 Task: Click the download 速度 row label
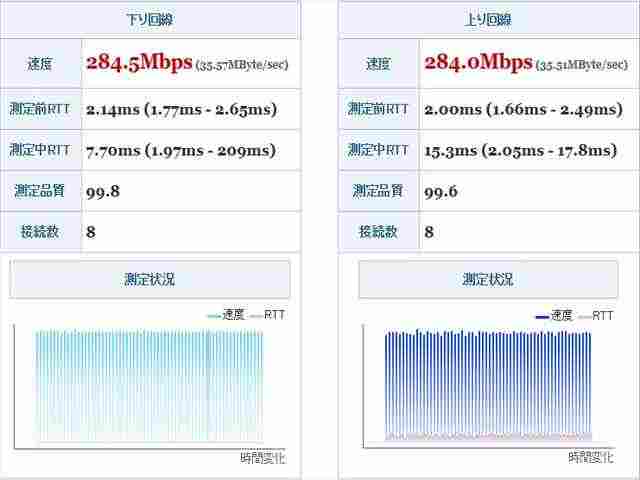(x=40, y=64)
